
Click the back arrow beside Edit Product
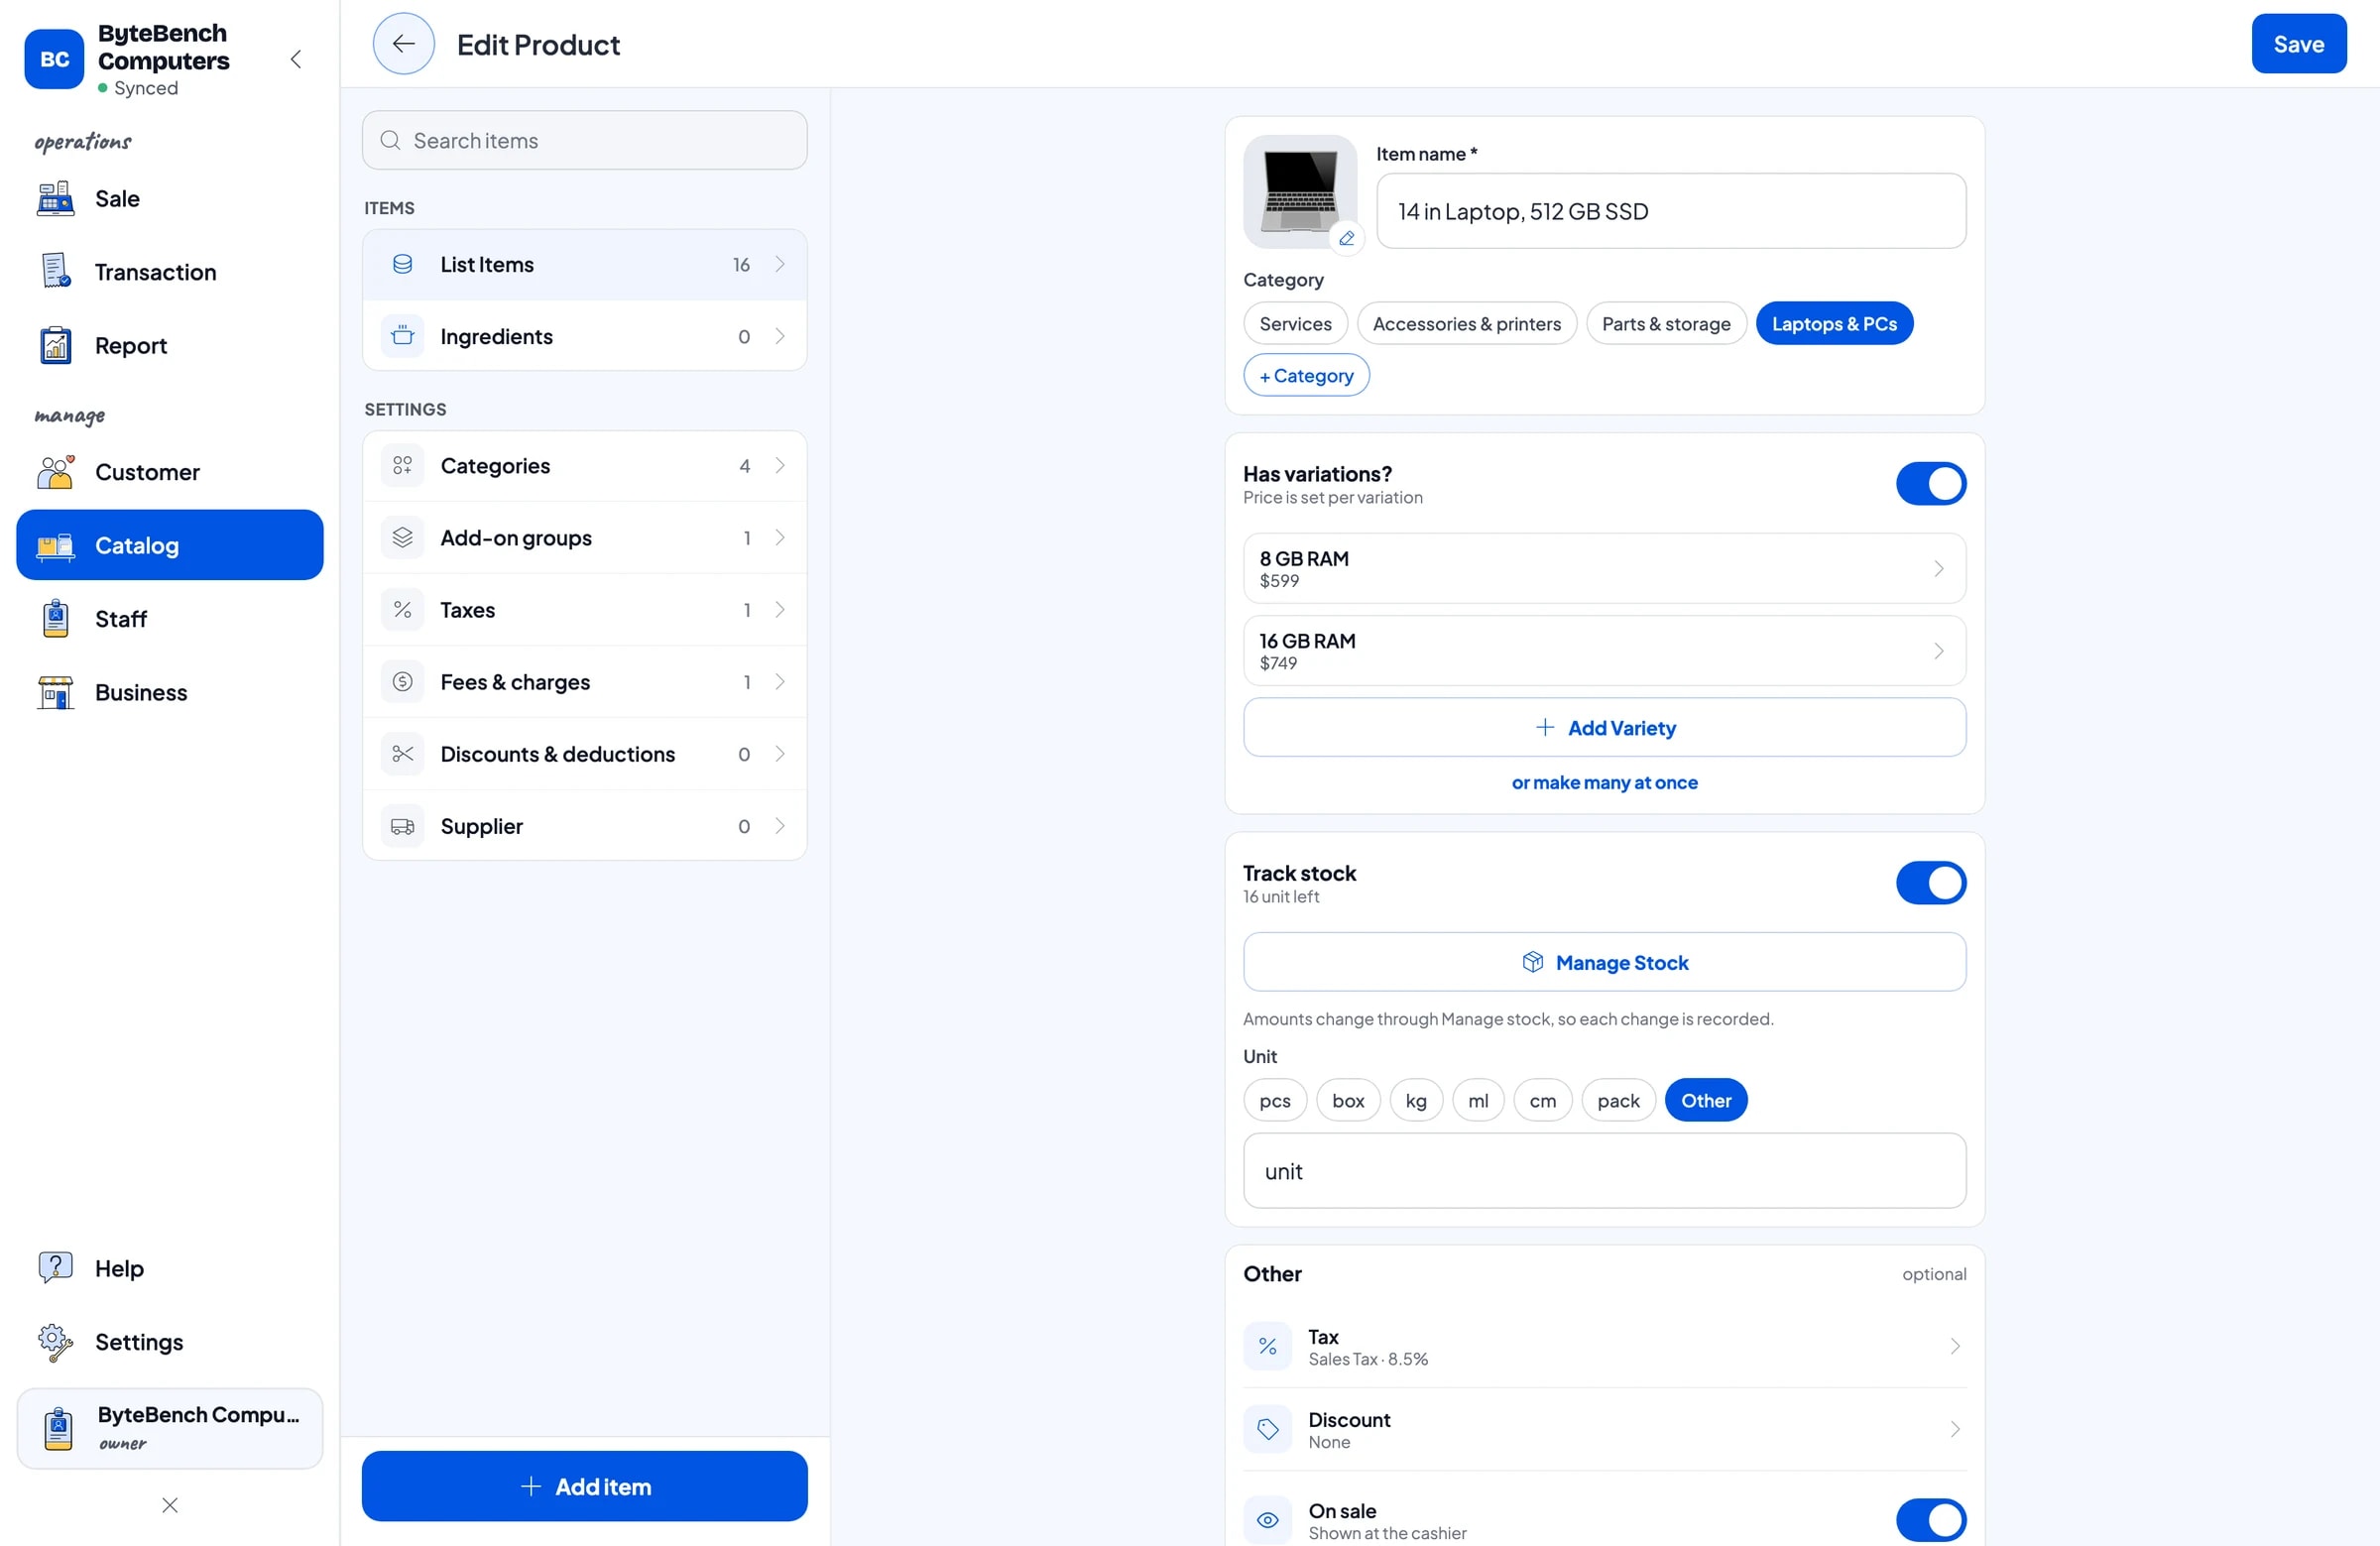coord(403,44)
